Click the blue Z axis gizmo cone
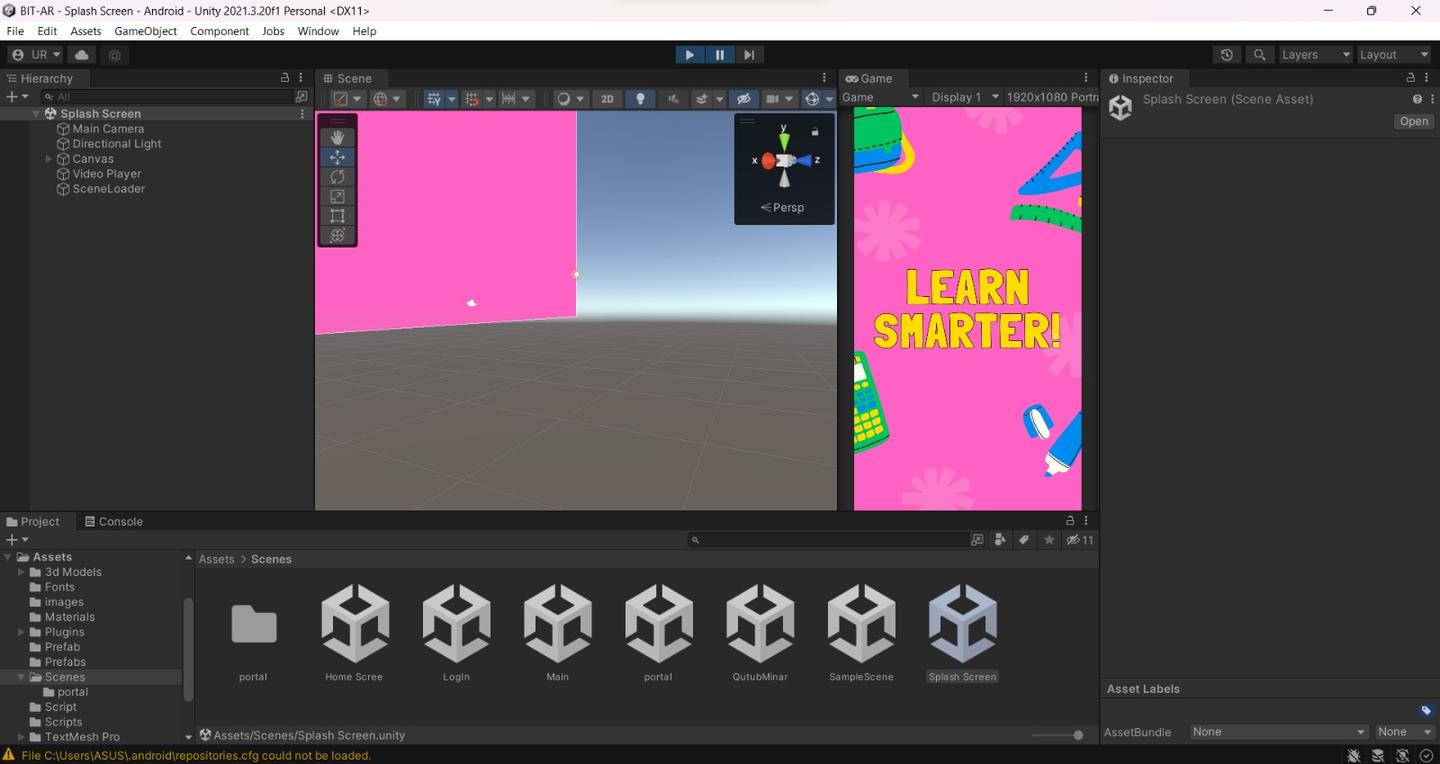 805,160
